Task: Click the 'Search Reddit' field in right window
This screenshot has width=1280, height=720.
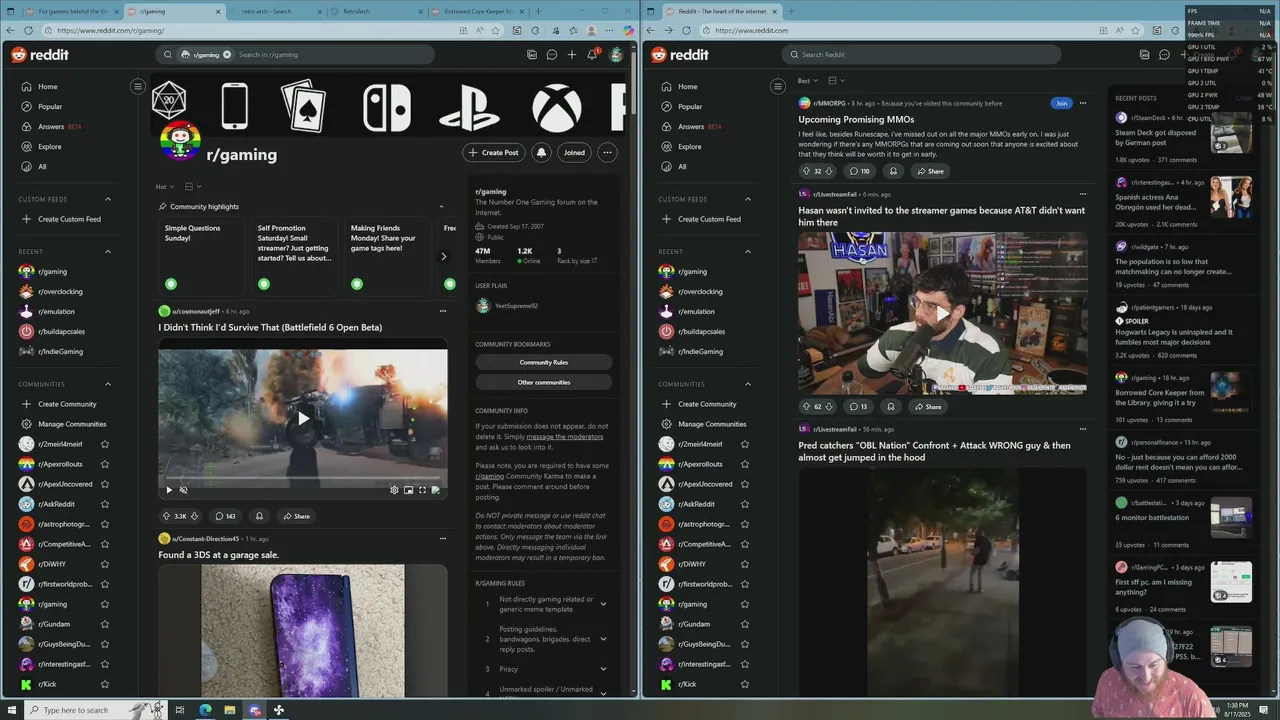Action: (921, 55)
